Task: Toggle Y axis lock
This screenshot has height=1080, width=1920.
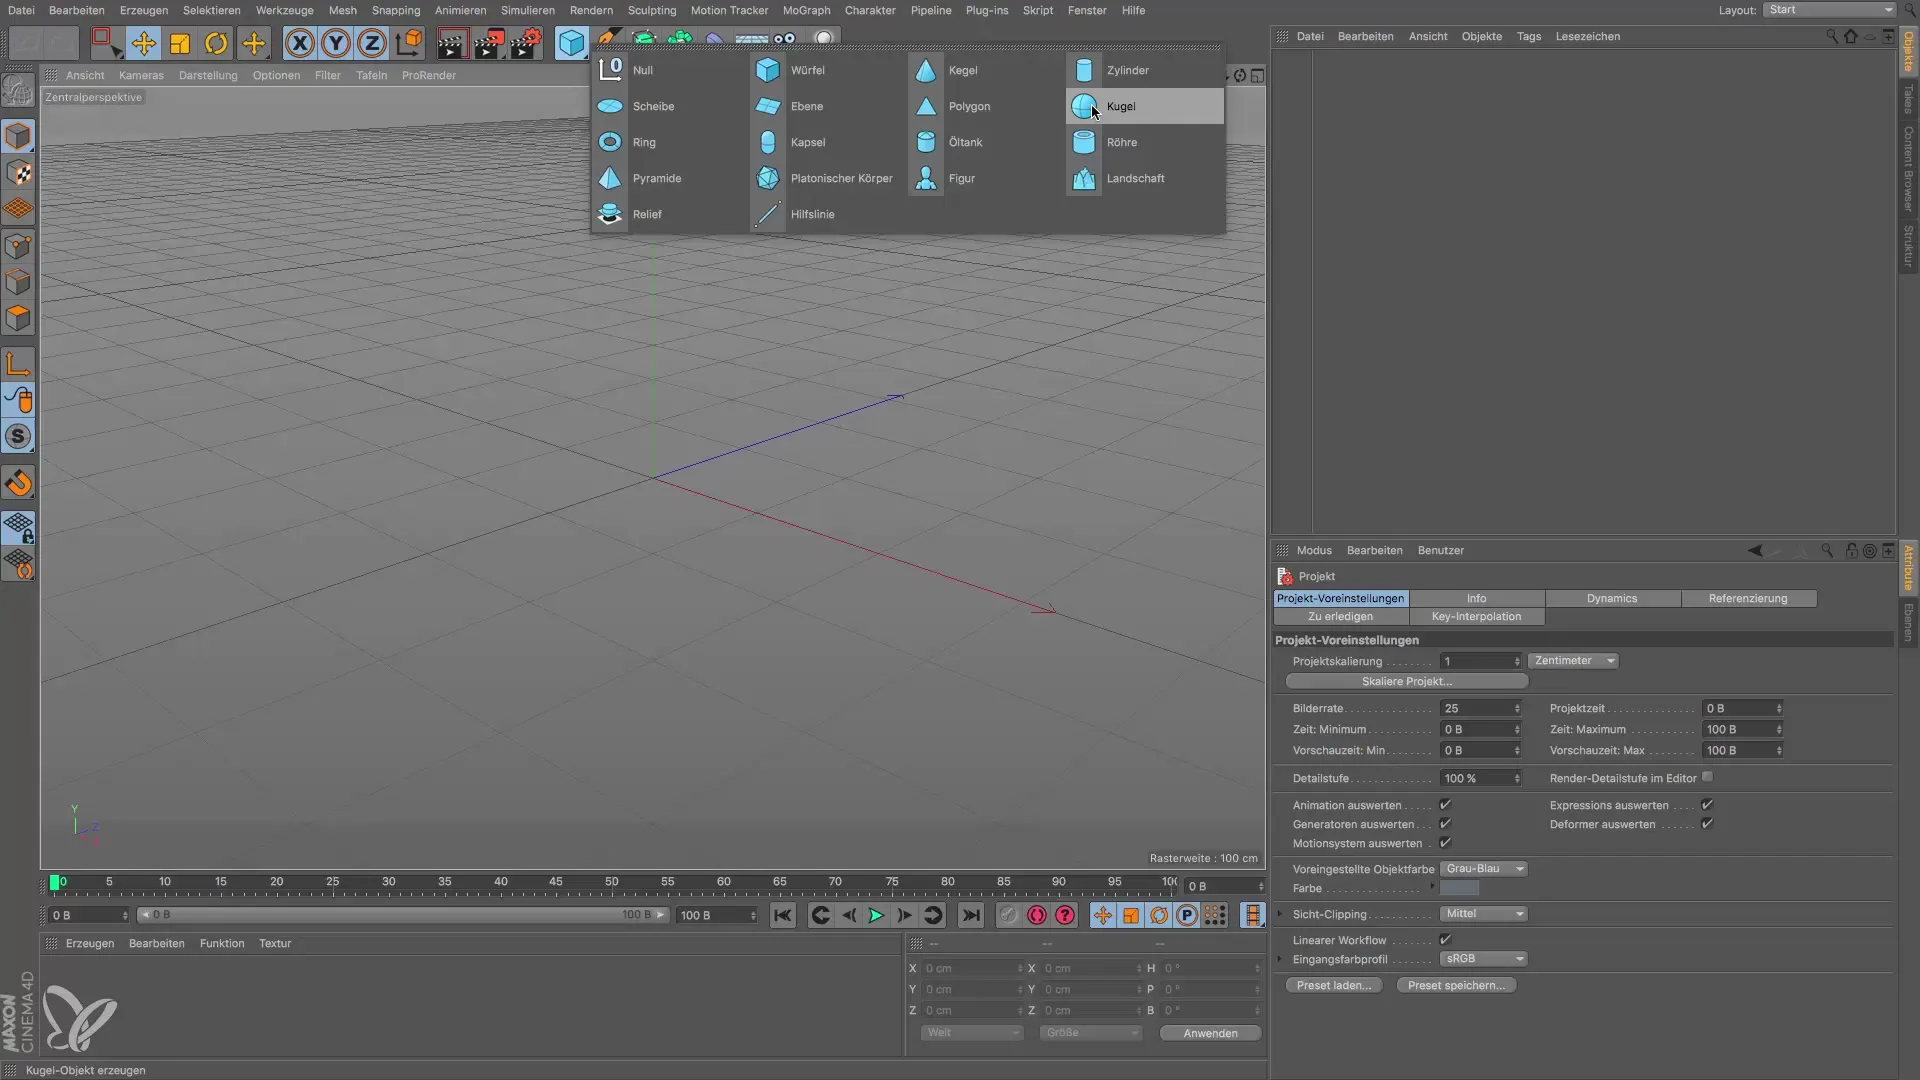Action: coord(336,43)
